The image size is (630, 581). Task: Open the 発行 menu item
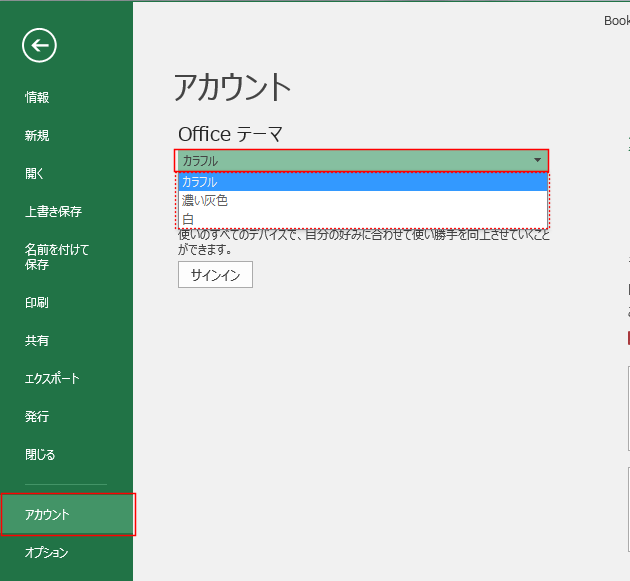tap(37, 416)
